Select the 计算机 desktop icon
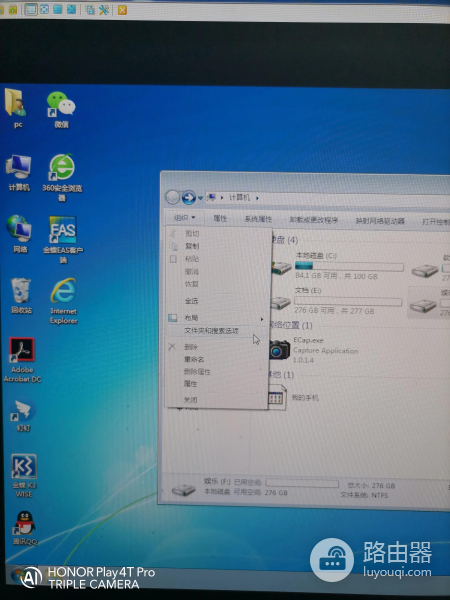 pos(19,172)
